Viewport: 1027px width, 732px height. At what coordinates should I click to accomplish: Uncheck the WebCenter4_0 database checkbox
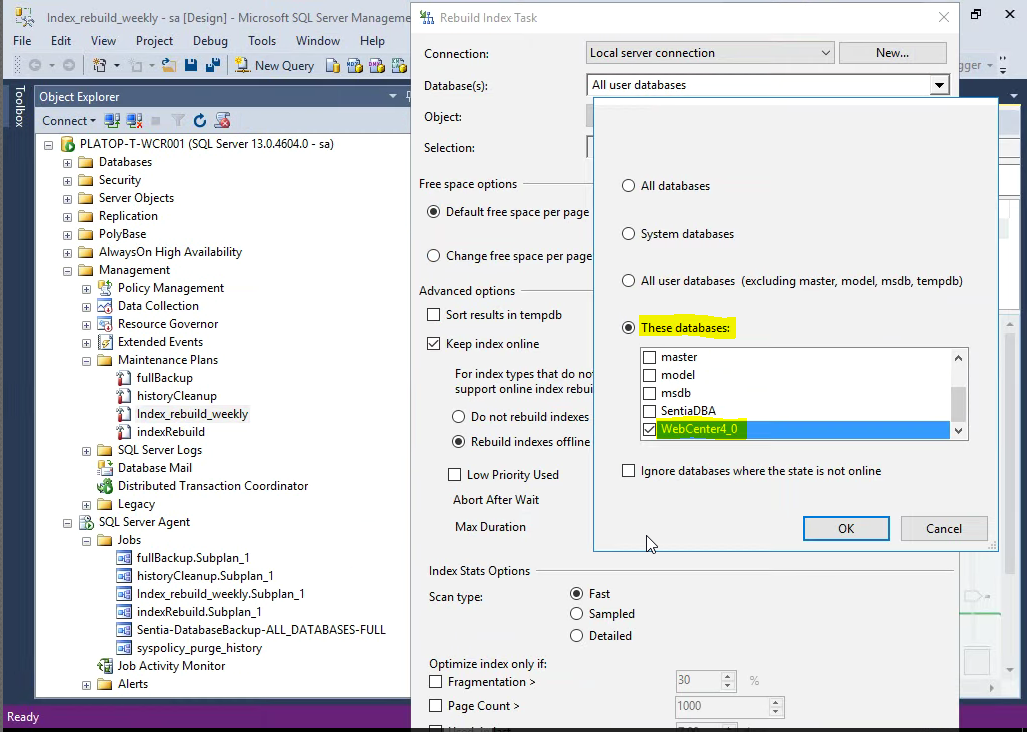tap(650, 430)
